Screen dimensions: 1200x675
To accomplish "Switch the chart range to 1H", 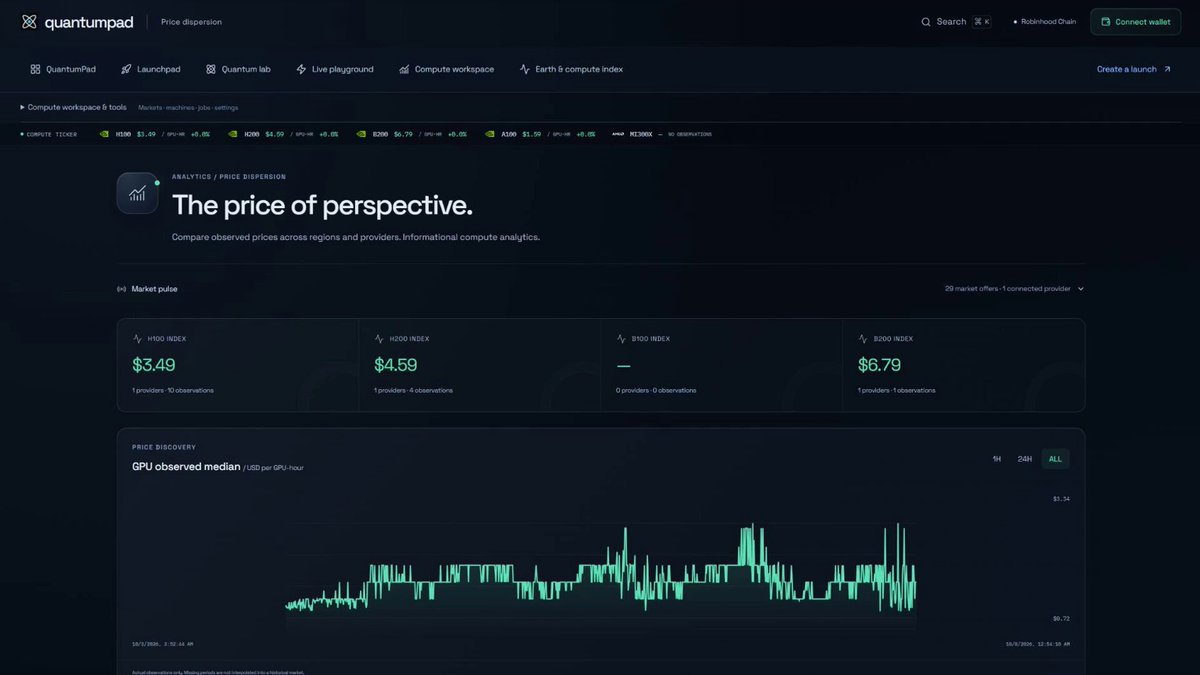I will [x=996, y=459].
